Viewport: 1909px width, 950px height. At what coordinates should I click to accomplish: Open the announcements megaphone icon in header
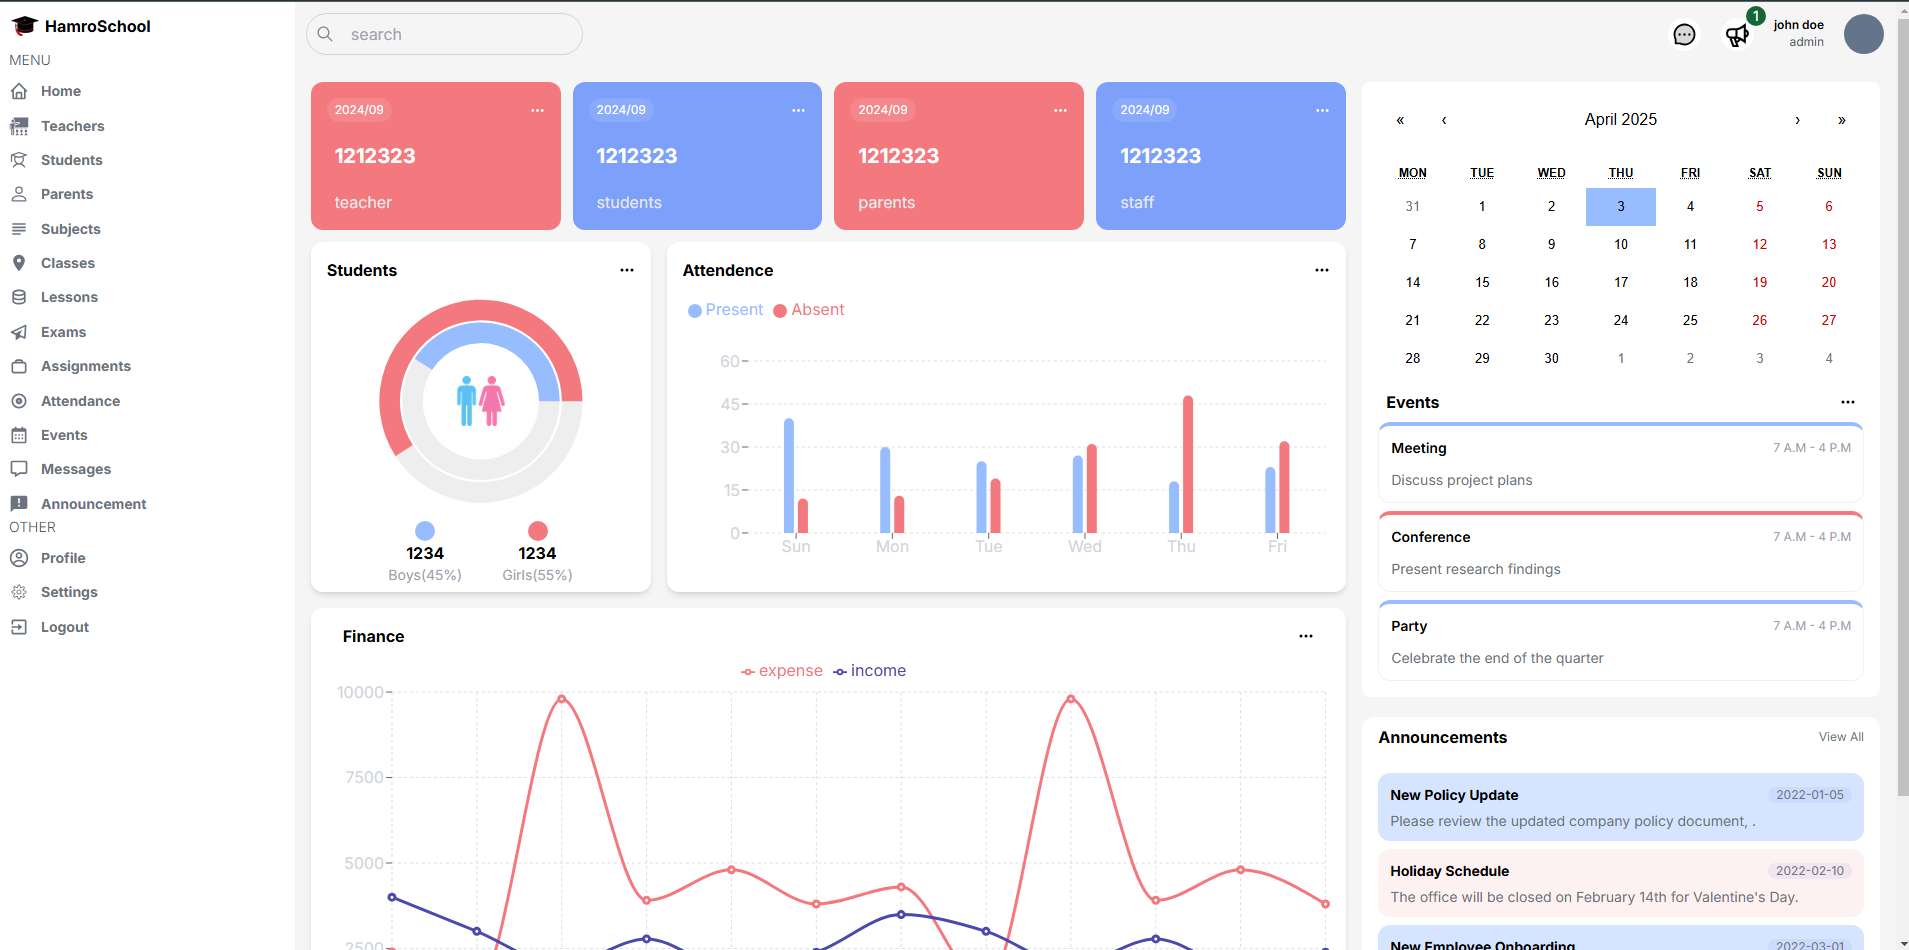(1738, 35)
